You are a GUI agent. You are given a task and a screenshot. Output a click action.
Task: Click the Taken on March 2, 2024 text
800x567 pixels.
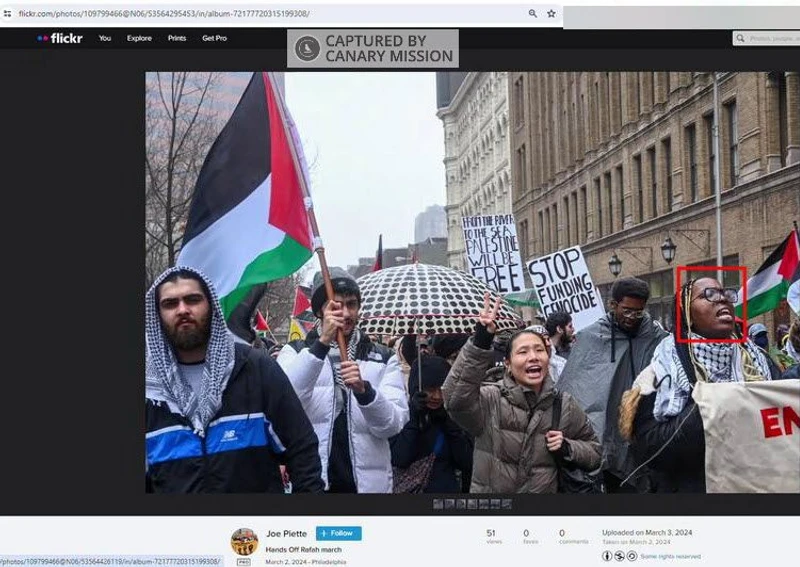(636, 542)
